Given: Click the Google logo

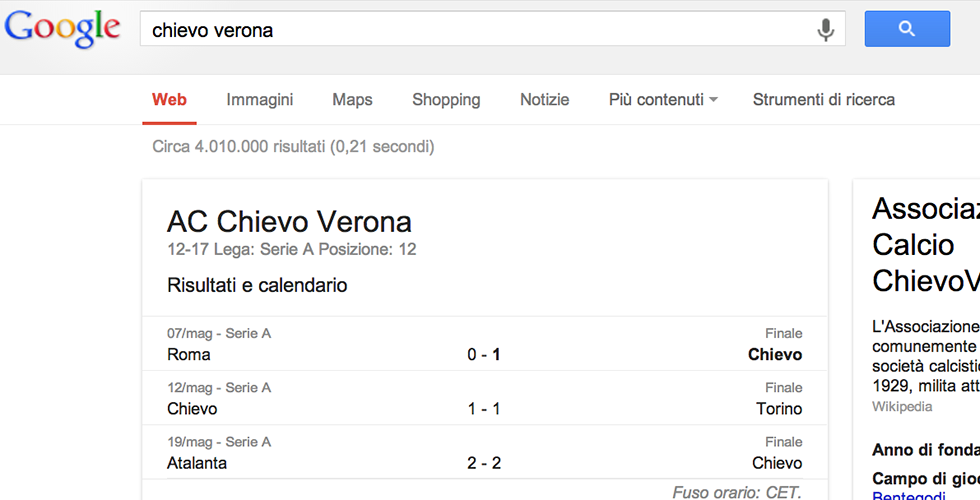Looking at the screenshot, I should 62,29.
